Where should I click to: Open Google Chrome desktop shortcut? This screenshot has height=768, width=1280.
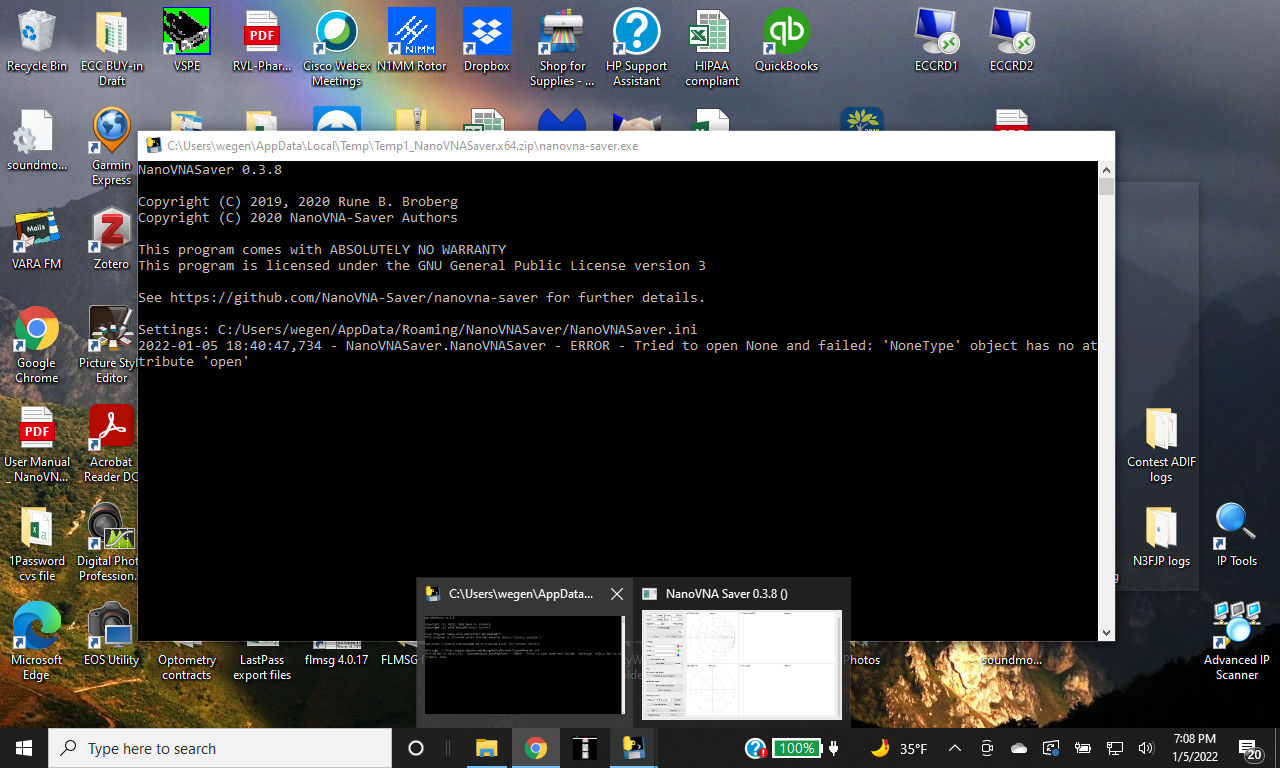(37, 345)
